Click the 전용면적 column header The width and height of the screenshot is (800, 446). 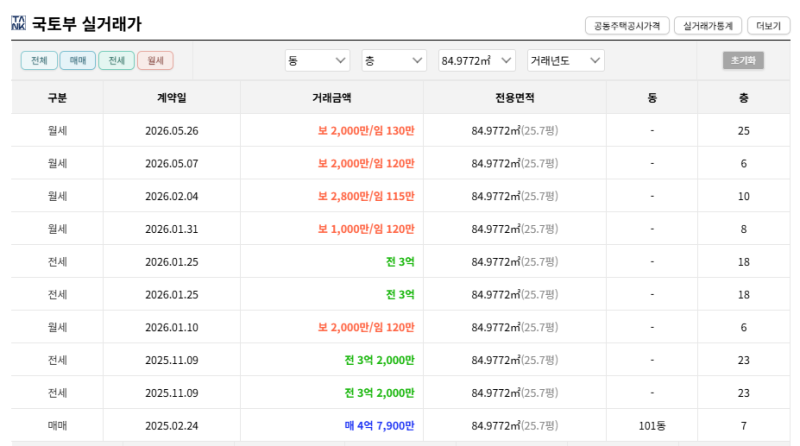tap(515, 97)
